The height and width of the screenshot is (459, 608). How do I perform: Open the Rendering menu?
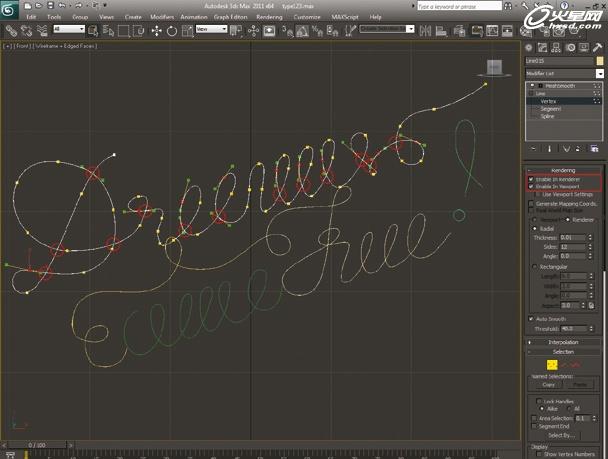pyautogui.click(x=269, y=17)
